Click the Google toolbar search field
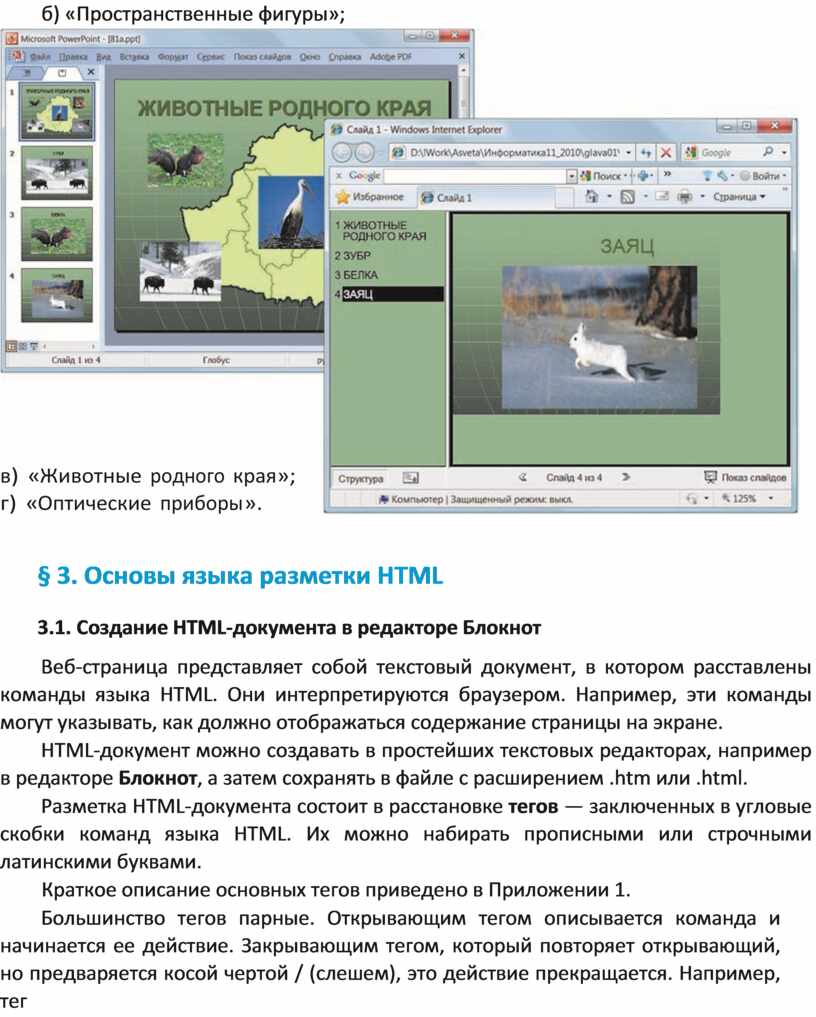The height and width of the screenshot is (1017, 816). click(x=475, y=176)
